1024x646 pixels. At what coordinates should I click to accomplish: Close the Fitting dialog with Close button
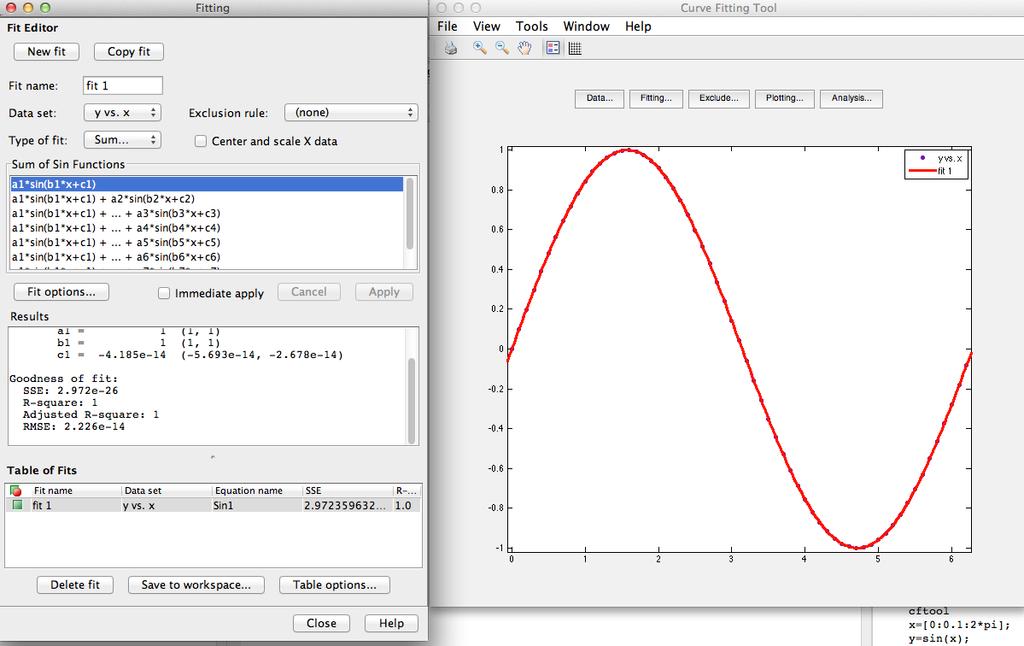(x=321, y=623)
